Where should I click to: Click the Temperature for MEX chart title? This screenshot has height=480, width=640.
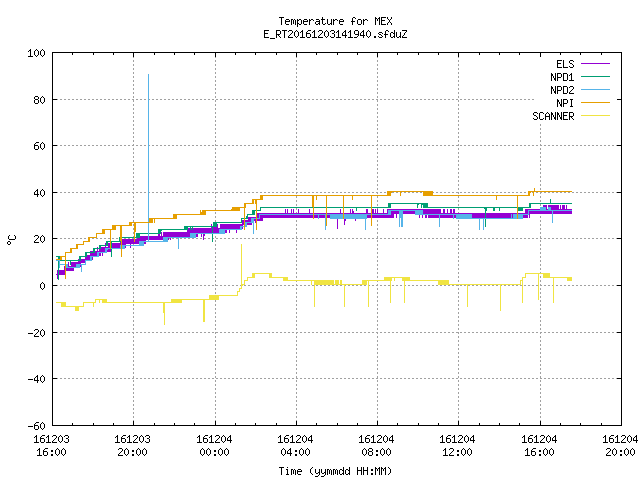click(x=335, y=21)
